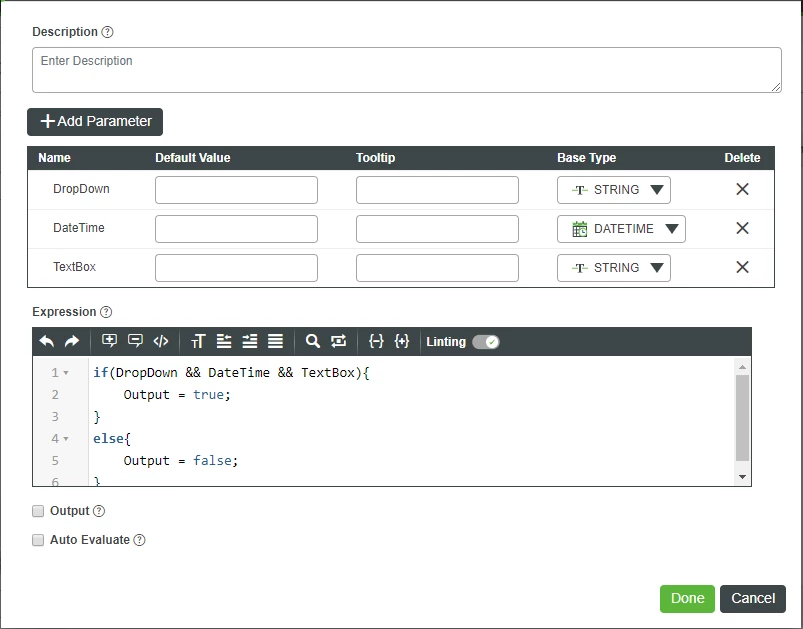The height and width of the screenshot is (629, 803).
Task: Click the Base Type column header
Action: [x=586, y=158]
